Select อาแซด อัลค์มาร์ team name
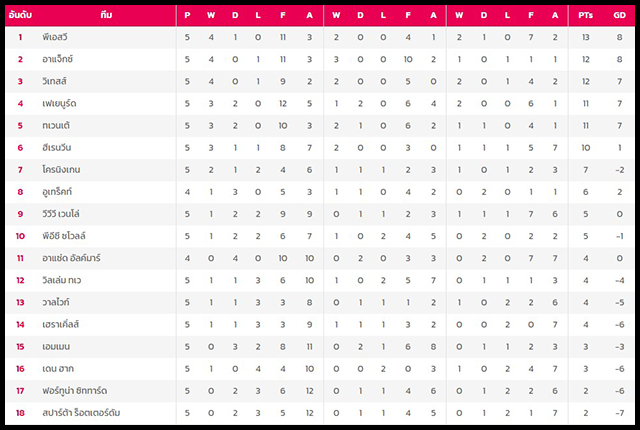 tap(71, 258)
